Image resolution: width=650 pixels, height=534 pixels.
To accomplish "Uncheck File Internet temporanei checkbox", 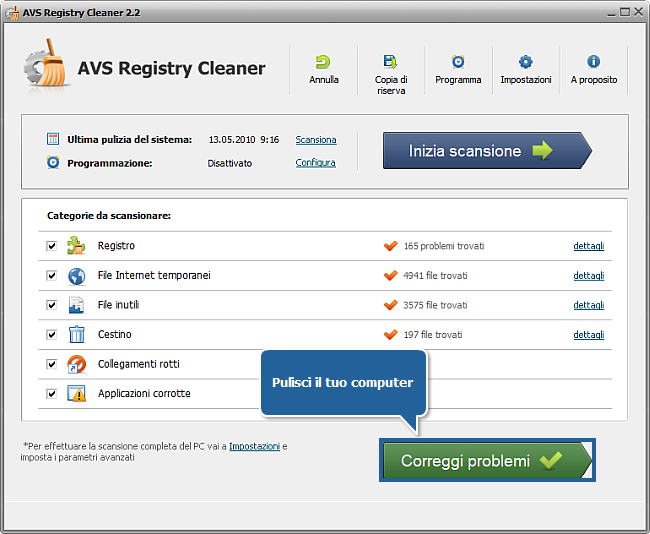I will pyautogui.click(x=51, y=275).
